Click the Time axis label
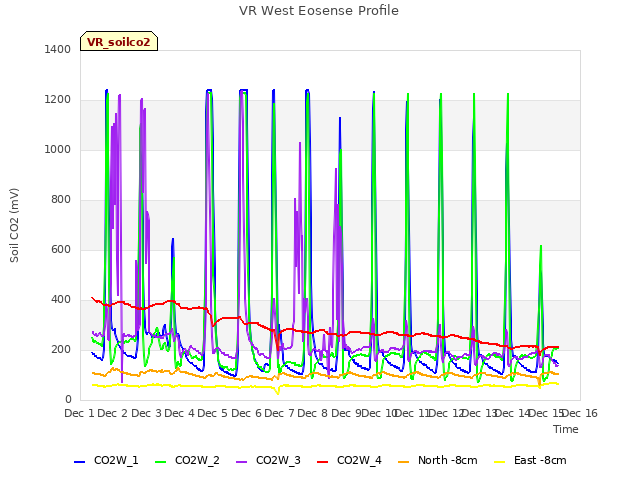 pos(566,429)
